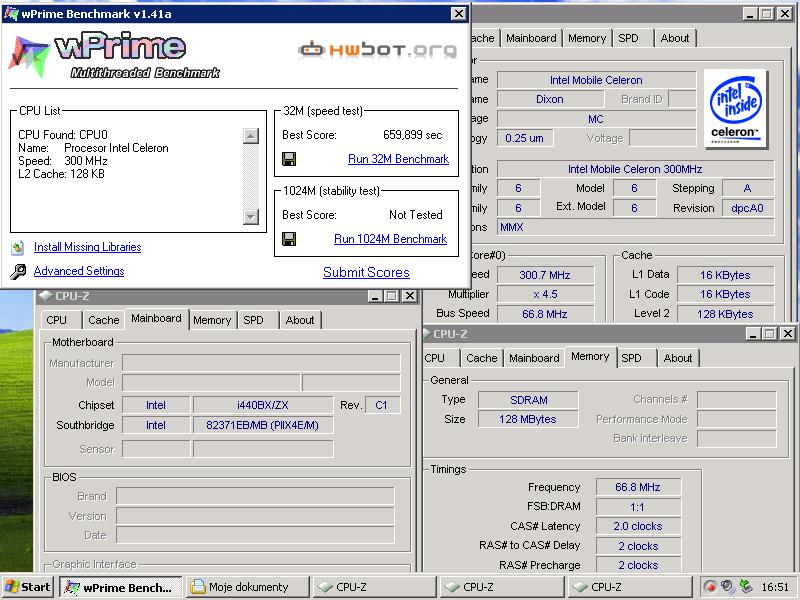Click the Southbridge 82371EB/MB value

(263, 425)
